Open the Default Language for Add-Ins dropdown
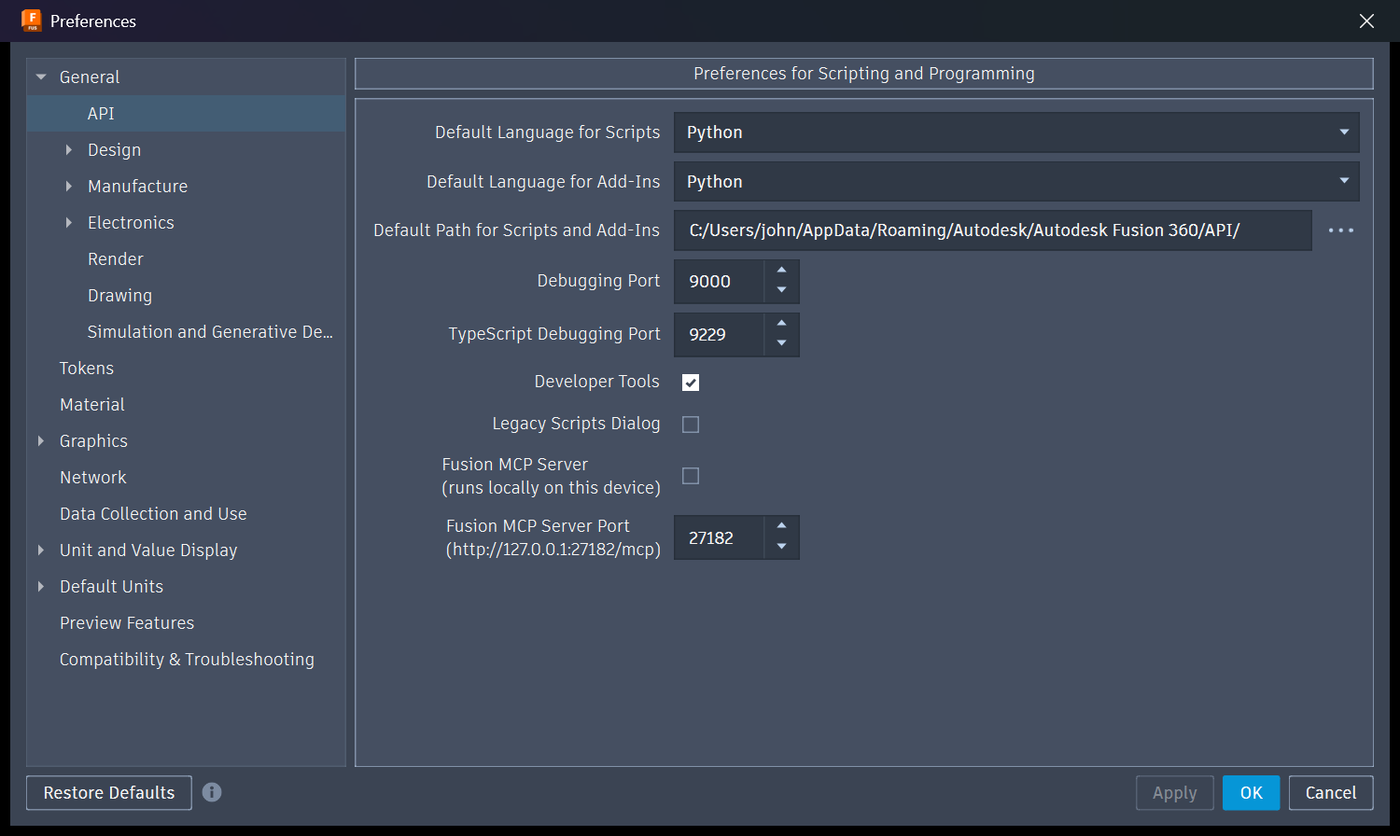 tap(1016, 182)
